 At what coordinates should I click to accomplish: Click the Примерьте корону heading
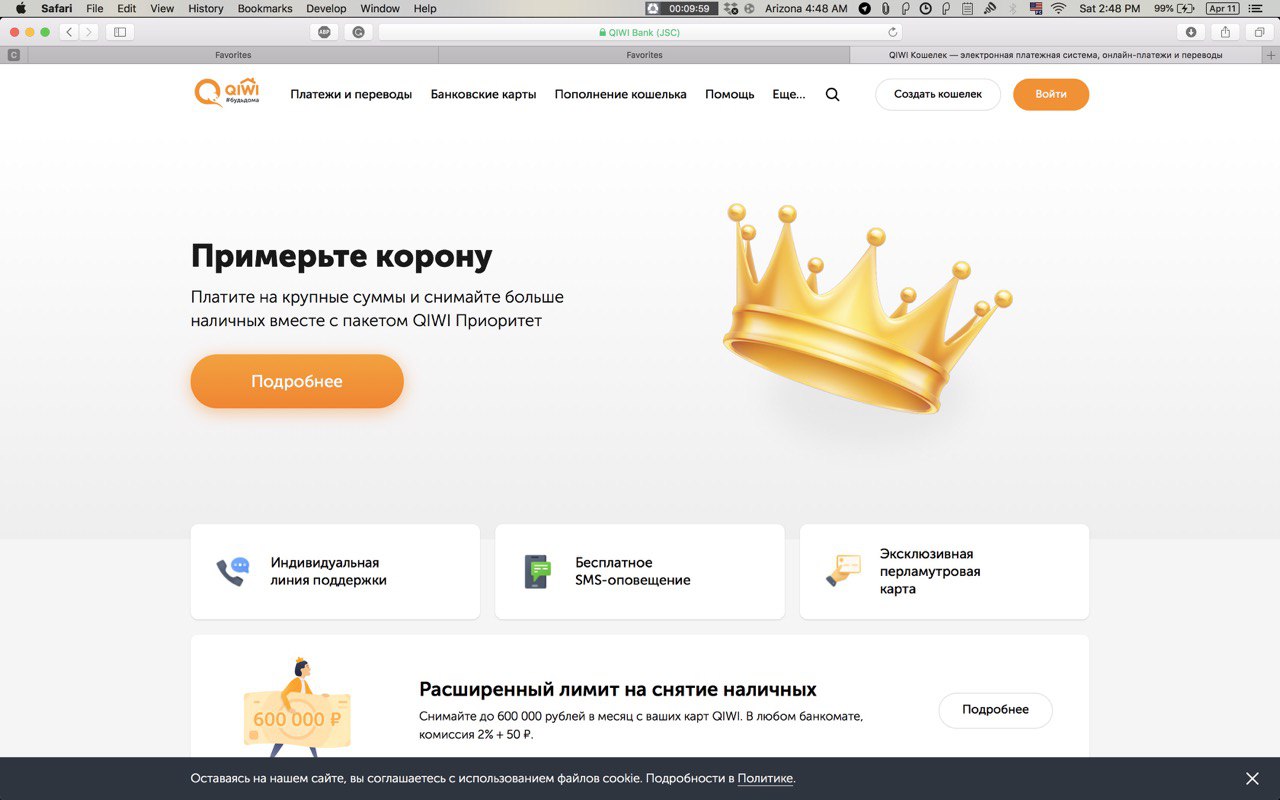point(341,257)
